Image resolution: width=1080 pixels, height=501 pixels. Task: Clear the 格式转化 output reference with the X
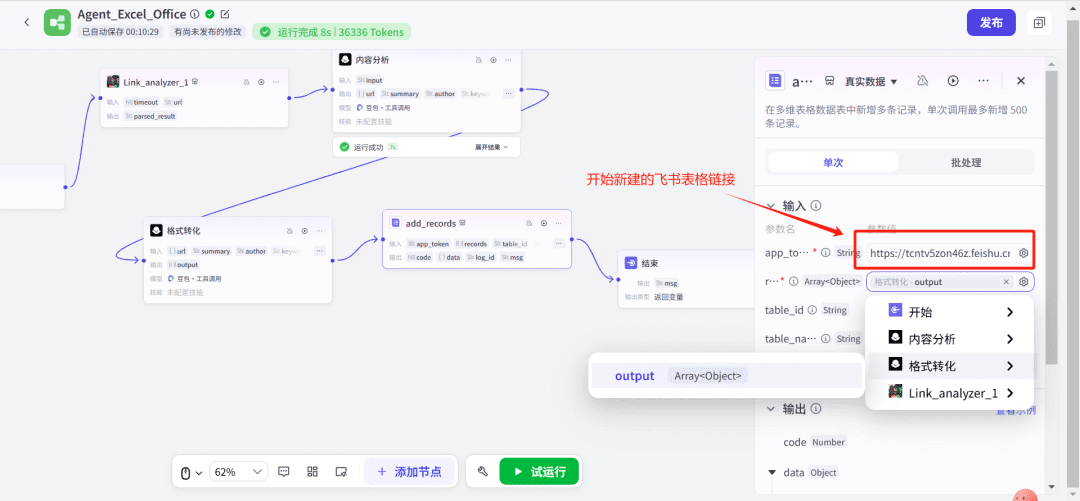coord(1007,282)
